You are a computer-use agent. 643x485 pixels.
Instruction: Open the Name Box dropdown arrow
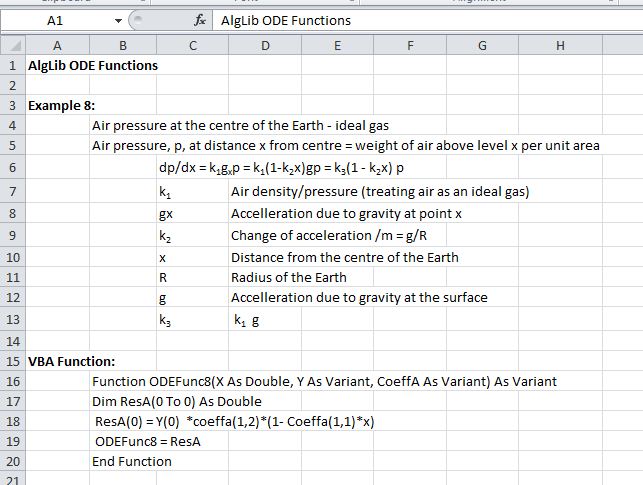pyautogui.click(x=119, y=21)
